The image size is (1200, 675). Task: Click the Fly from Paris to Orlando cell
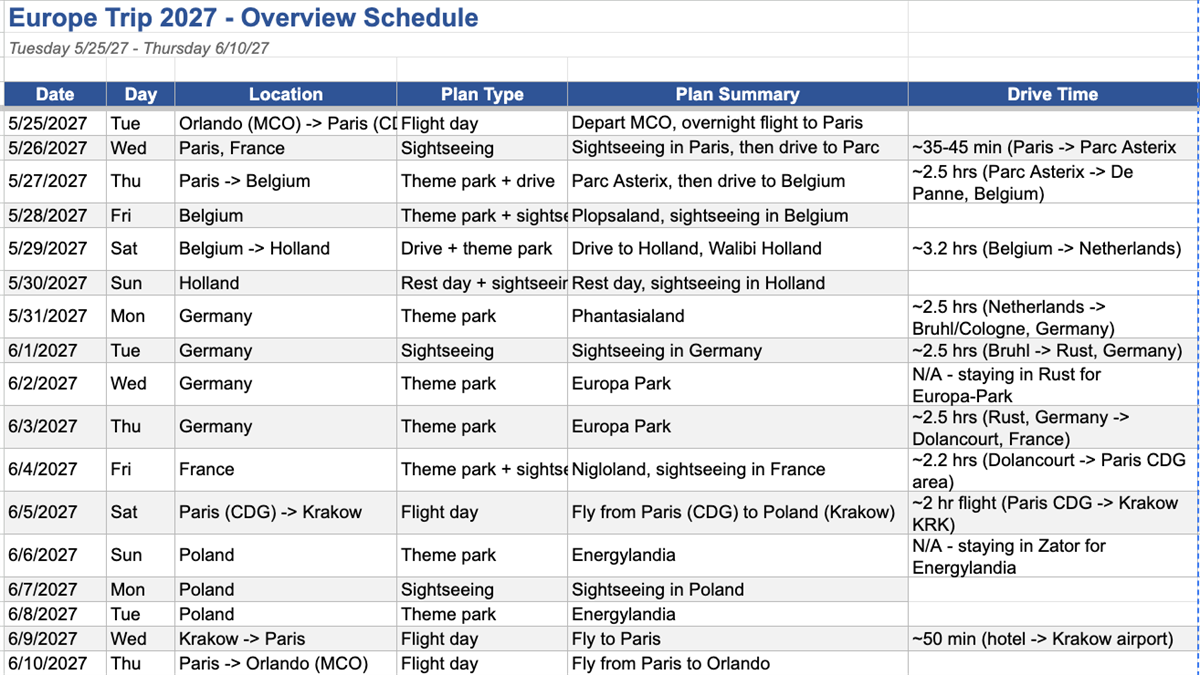point(738,663)
